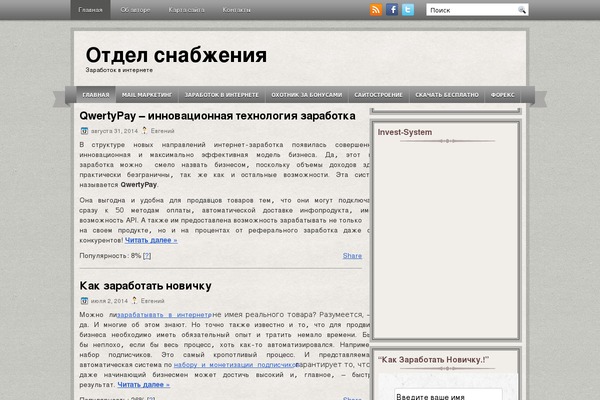
Task: Click site title Отдел снабжения
Action: tap(176, 55)
